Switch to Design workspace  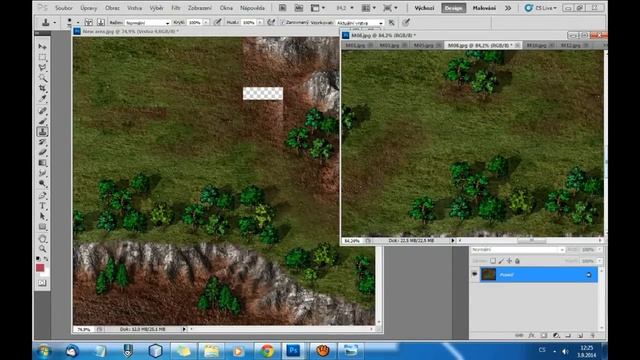(453, 8)
